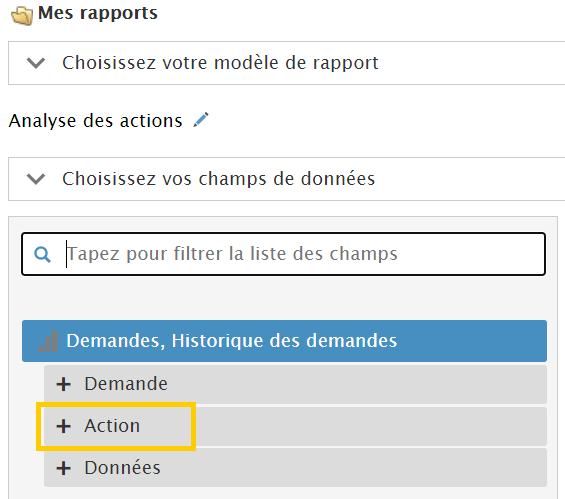
Task: Click the Analyse des actions report name
Action: 95,120
